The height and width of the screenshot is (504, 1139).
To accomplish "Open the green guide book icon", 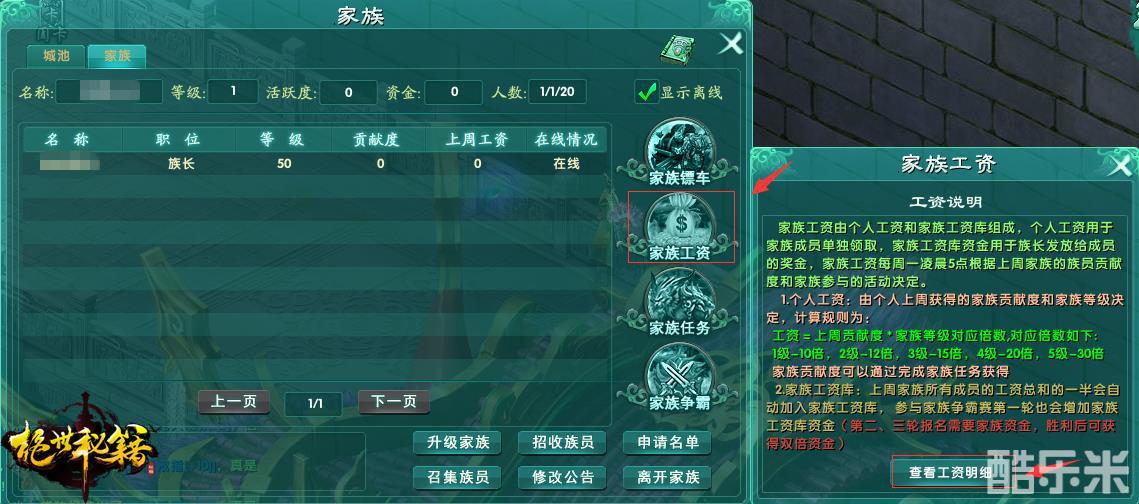I will click(677, 49).
